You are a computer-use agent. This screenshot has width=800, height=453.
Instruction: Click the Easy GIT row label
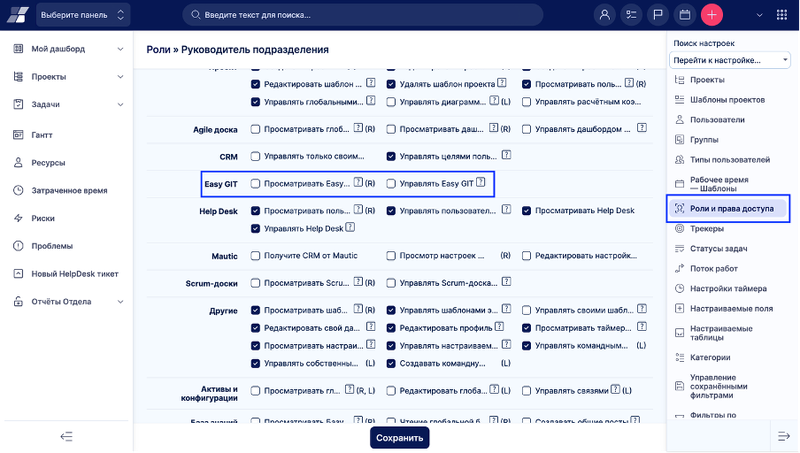pos(221,184)
